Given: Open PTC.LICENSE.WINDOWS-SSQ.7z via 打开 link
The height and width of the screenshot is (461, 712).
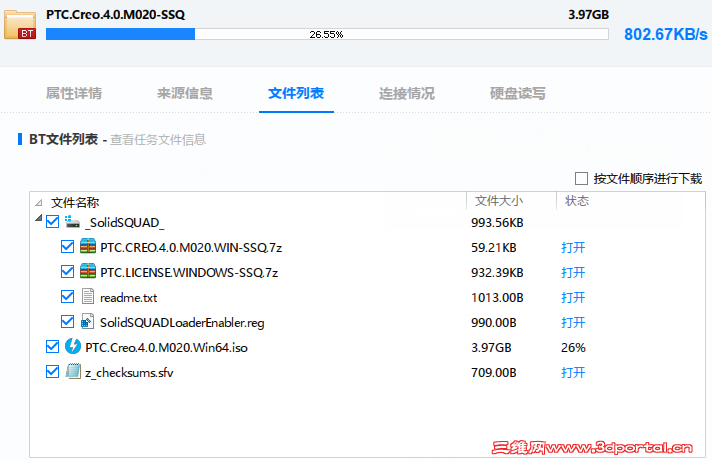Looking at the screenshot, I should coord(573,273).
